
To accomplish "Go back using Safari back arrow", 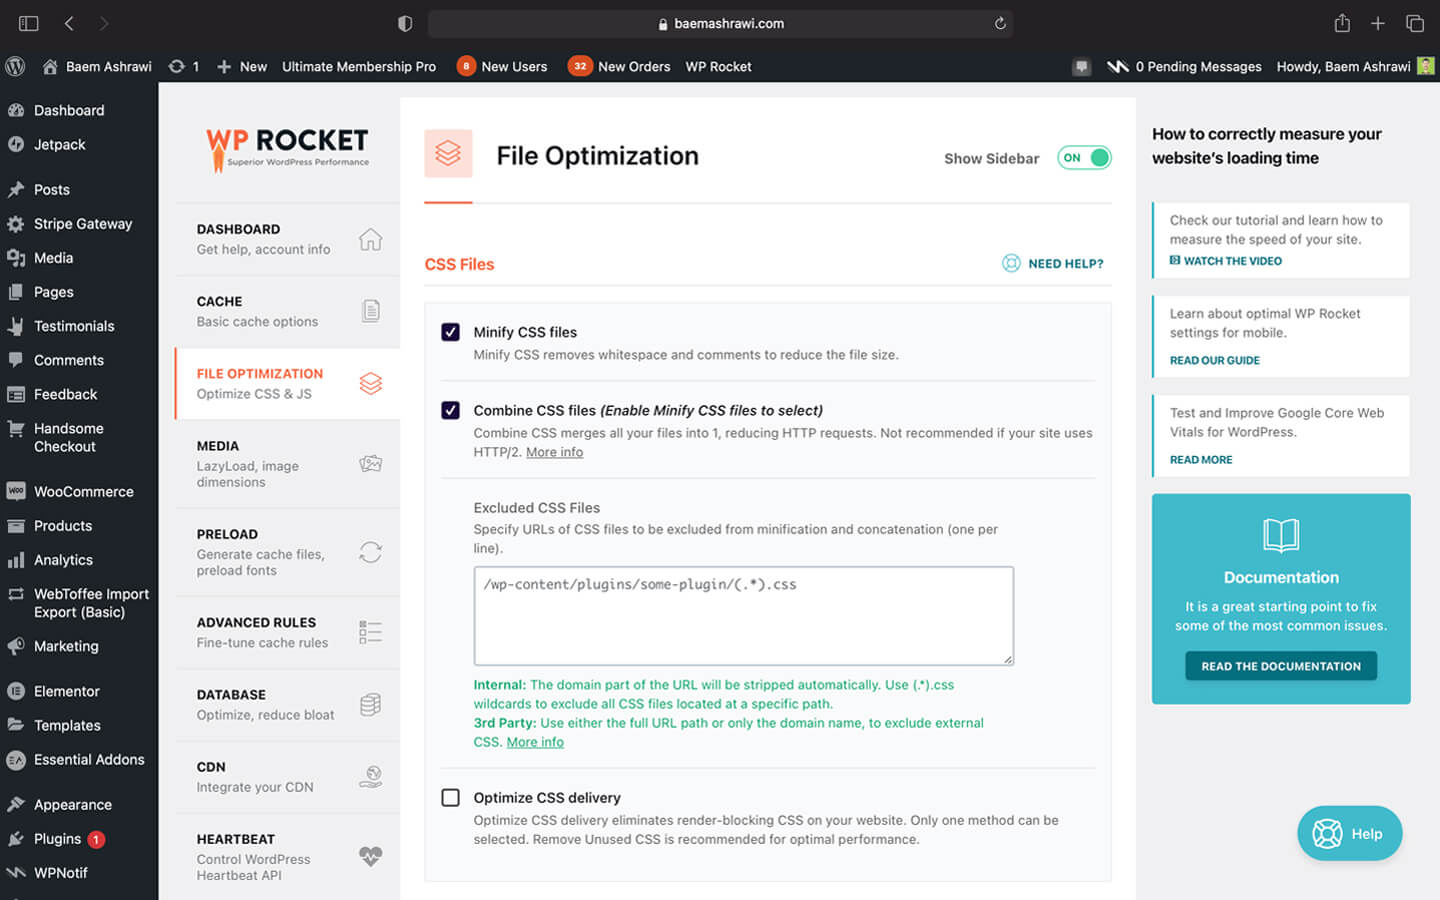I will coord(69,23).
